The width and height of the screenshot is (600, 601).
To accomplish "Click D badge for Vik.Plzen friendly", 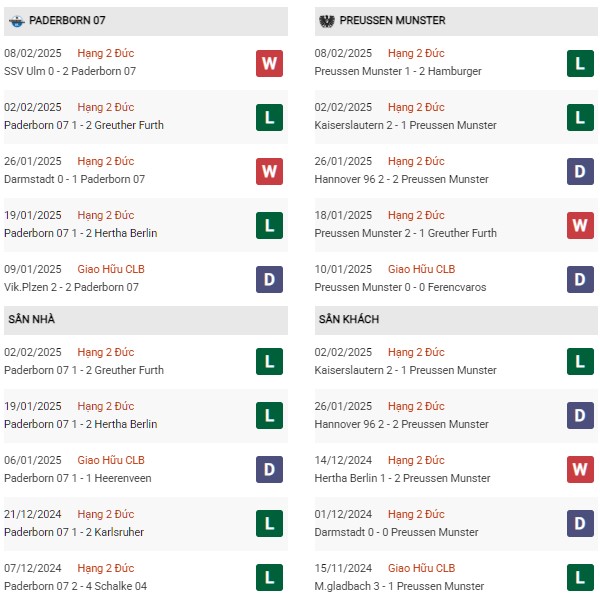I will [x=270, y=279].
